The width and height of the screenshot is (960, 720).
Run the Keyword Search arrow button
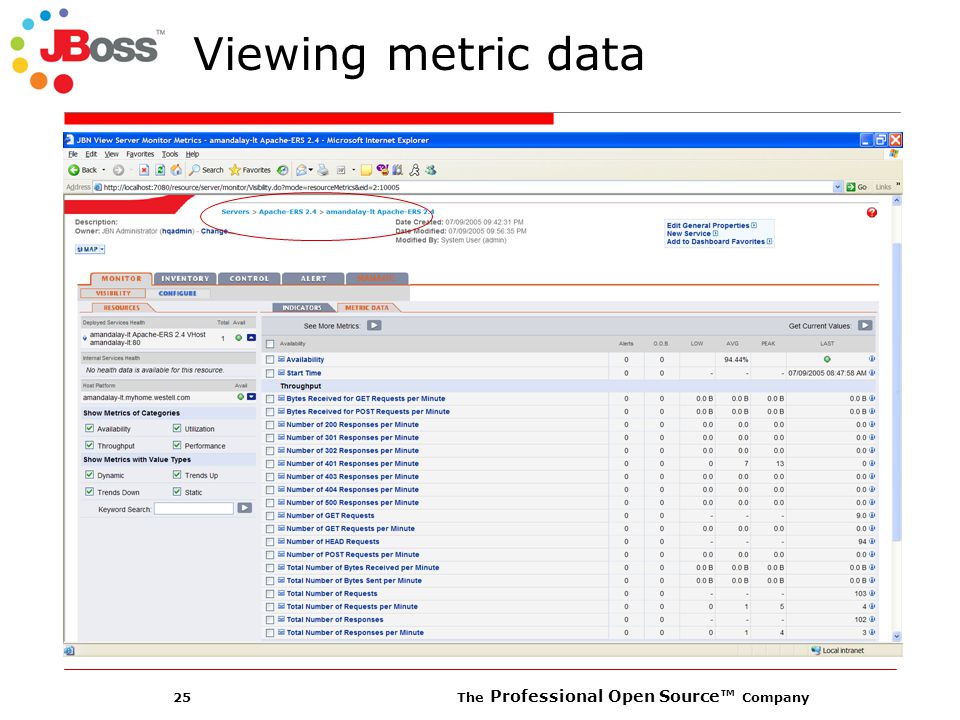pos(244,508)
